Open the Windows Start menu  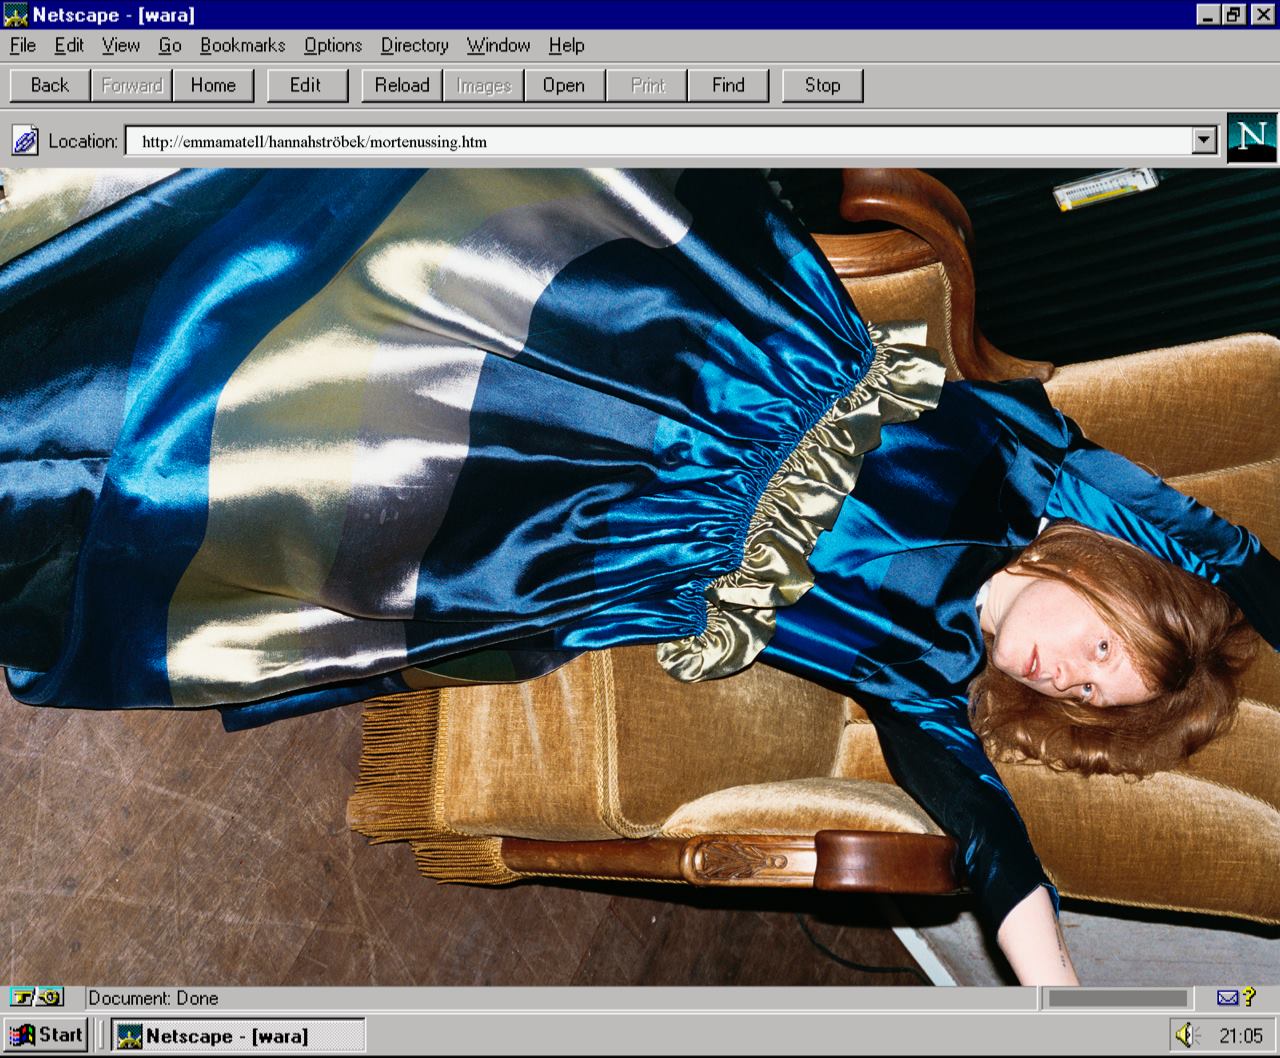(46, 1035)
